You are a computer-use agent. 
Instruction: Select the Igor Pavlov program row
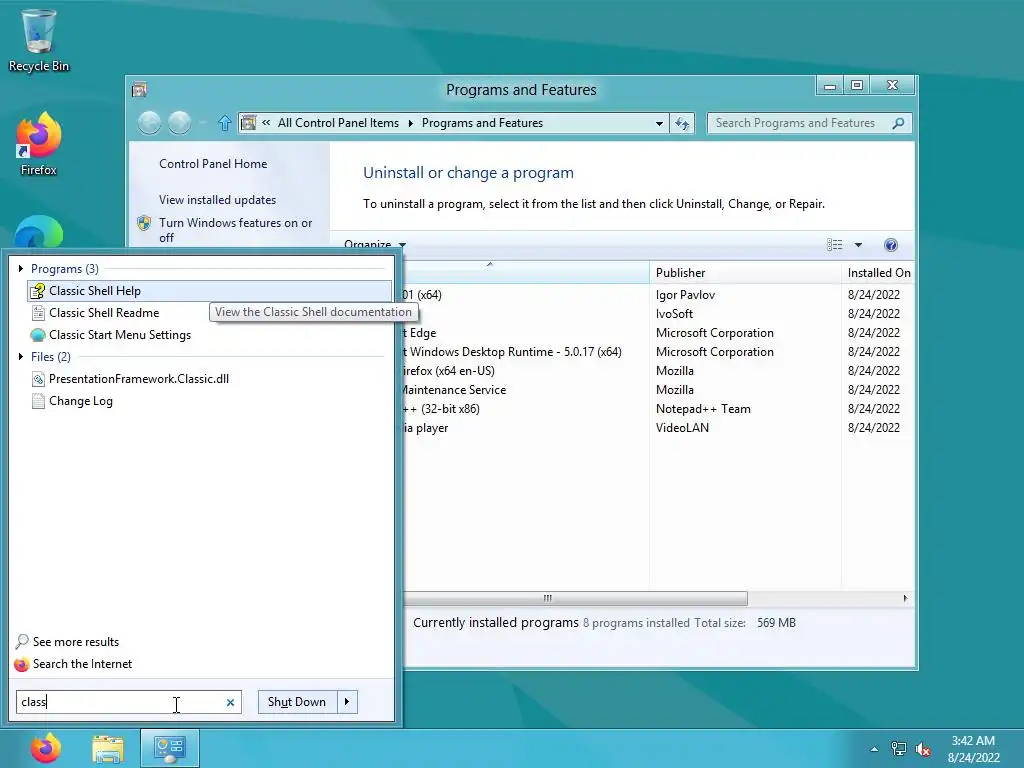click(x=656, y=295)
